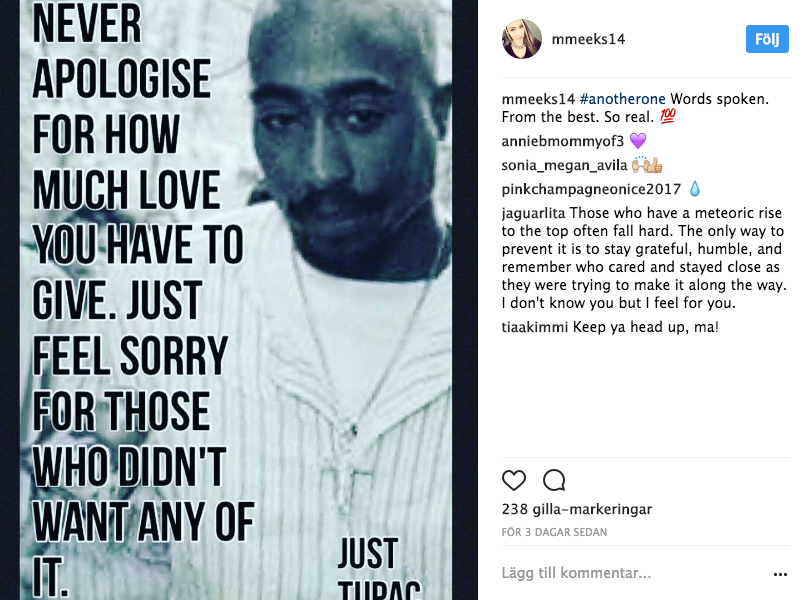The image size is (811, 600).
Task: Open the comment speech bubble icon
Action: [x=554, y=481]
